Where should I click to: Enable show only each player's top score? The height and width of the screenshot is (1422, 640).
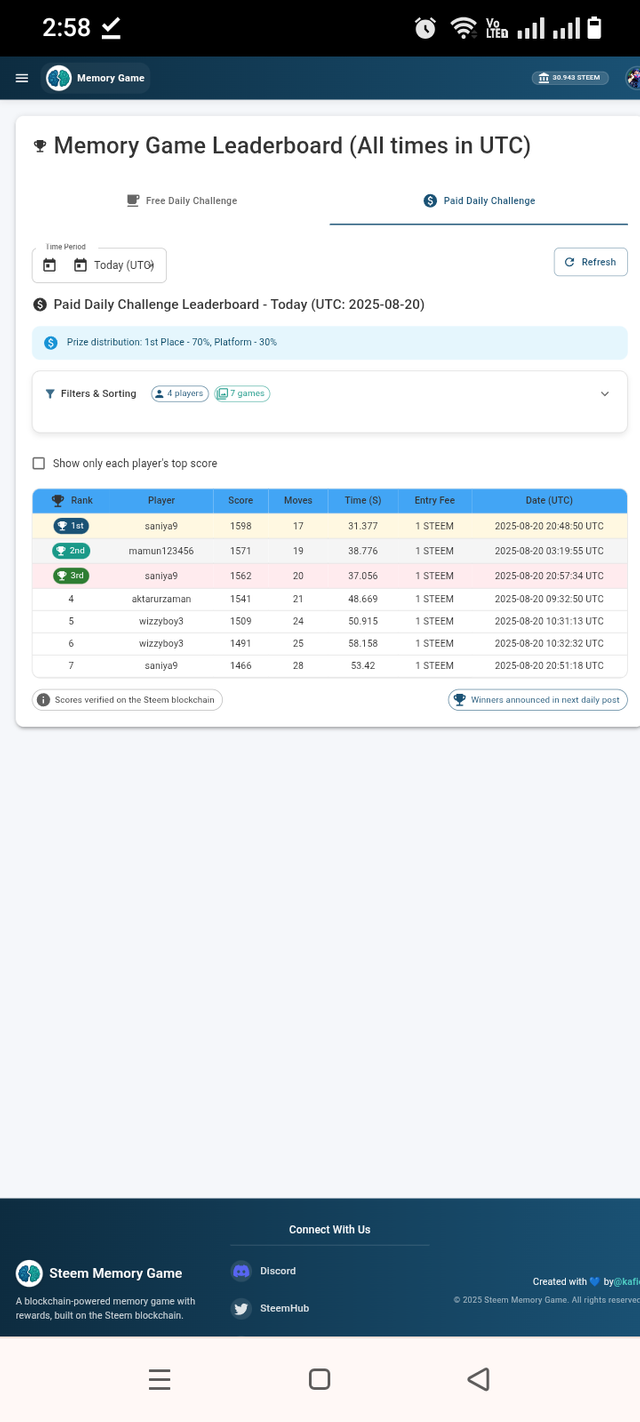(39, 464)
